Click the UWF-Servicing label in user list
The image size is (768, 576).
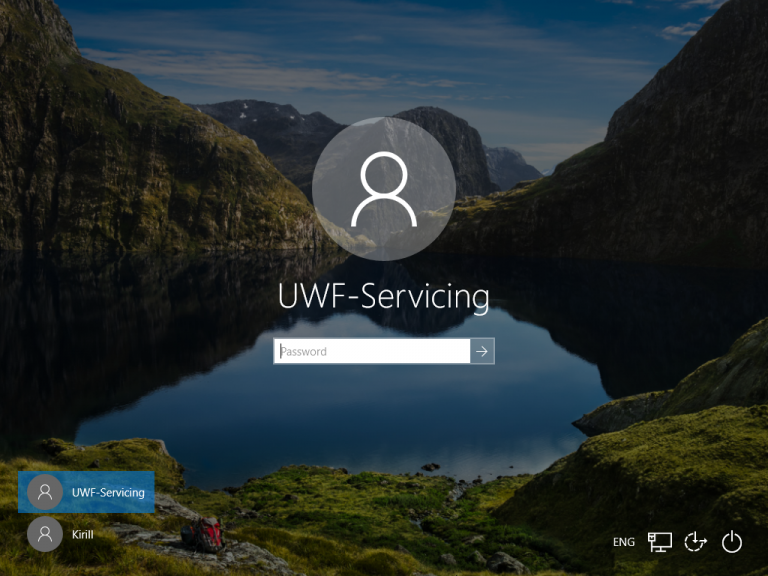(x=108, y=492)
